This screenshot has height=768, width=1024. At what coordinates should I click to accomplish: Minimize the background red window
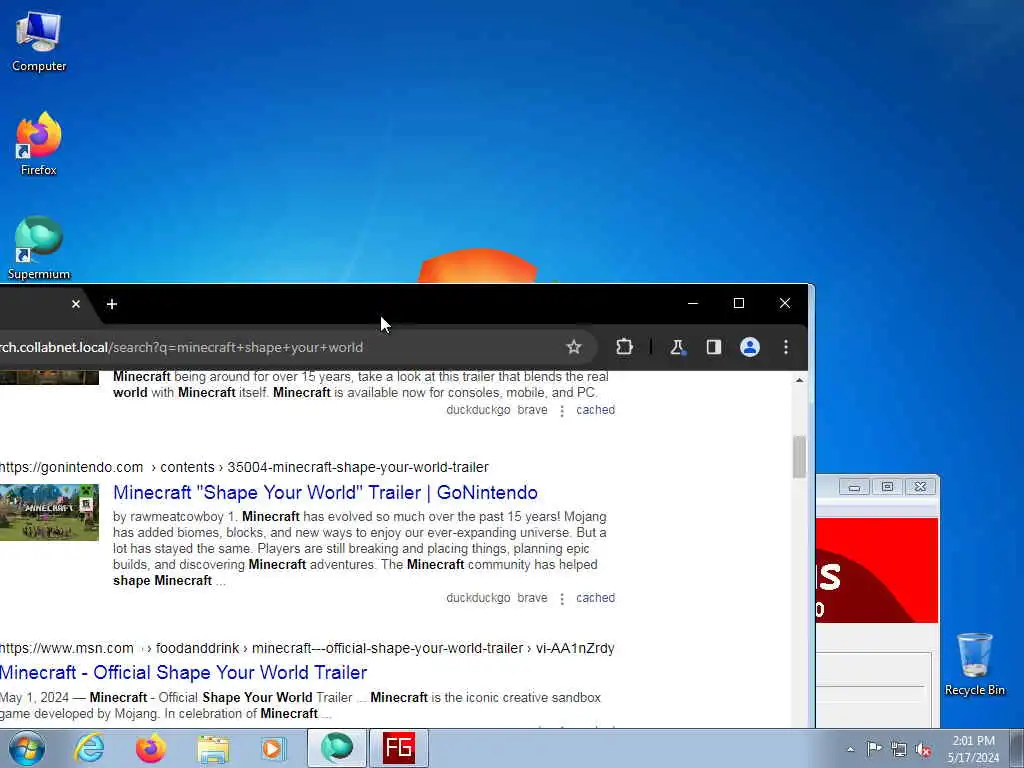click(854, 487)
